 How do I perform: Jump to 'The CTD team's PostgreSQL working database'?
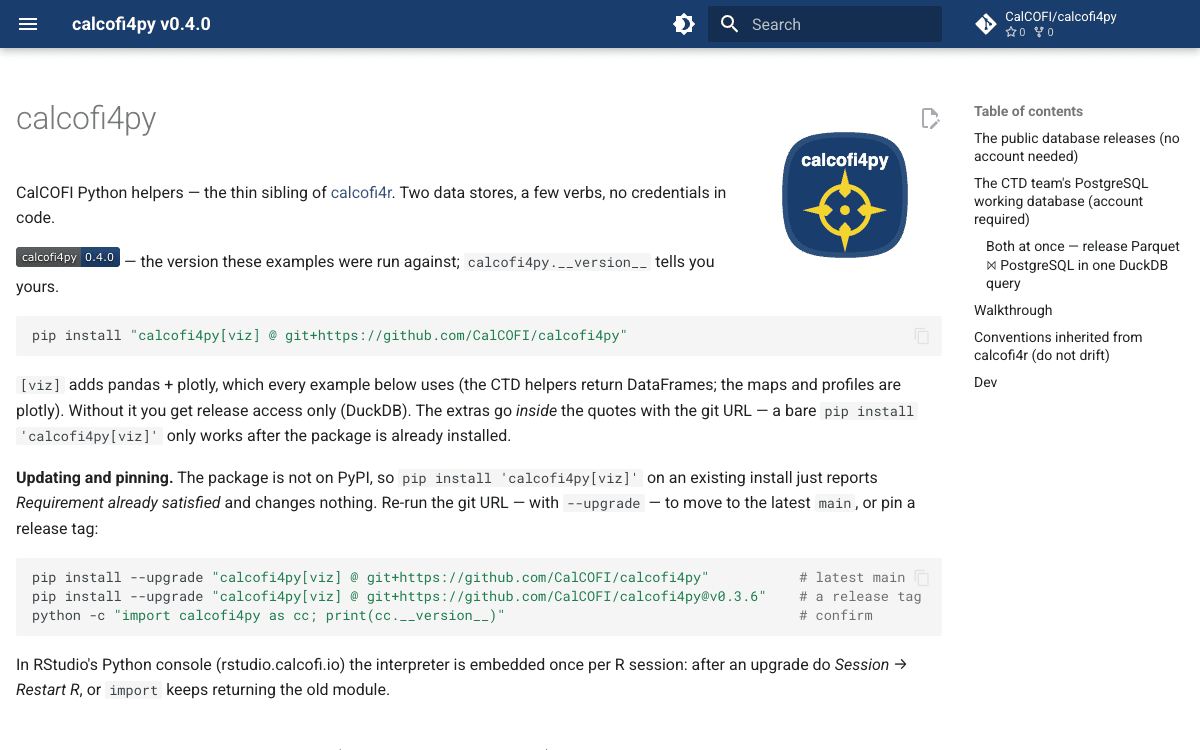tap(1061, 201)
